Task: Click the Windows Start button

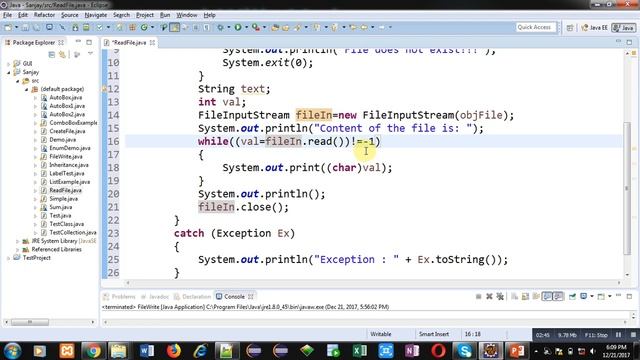Action: pos(12,351)
